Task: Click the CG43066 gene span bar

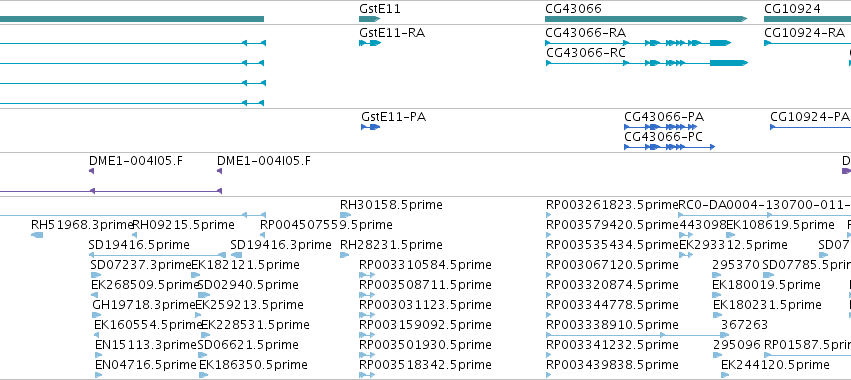Action: pos(646,19)
